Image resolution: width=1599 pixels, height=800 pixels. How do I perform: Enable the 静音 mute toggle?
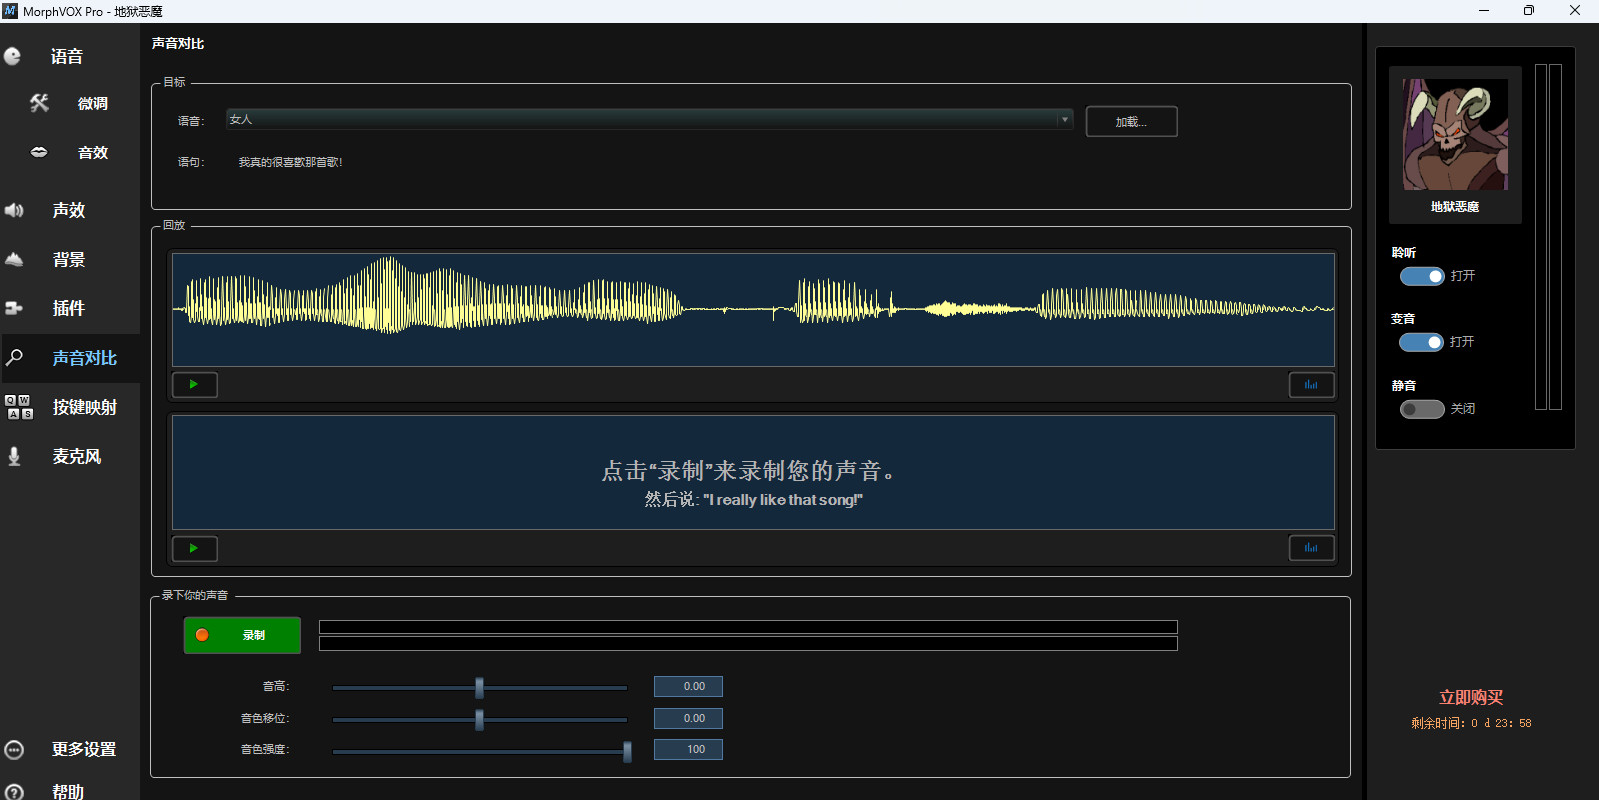point(1421,409)
